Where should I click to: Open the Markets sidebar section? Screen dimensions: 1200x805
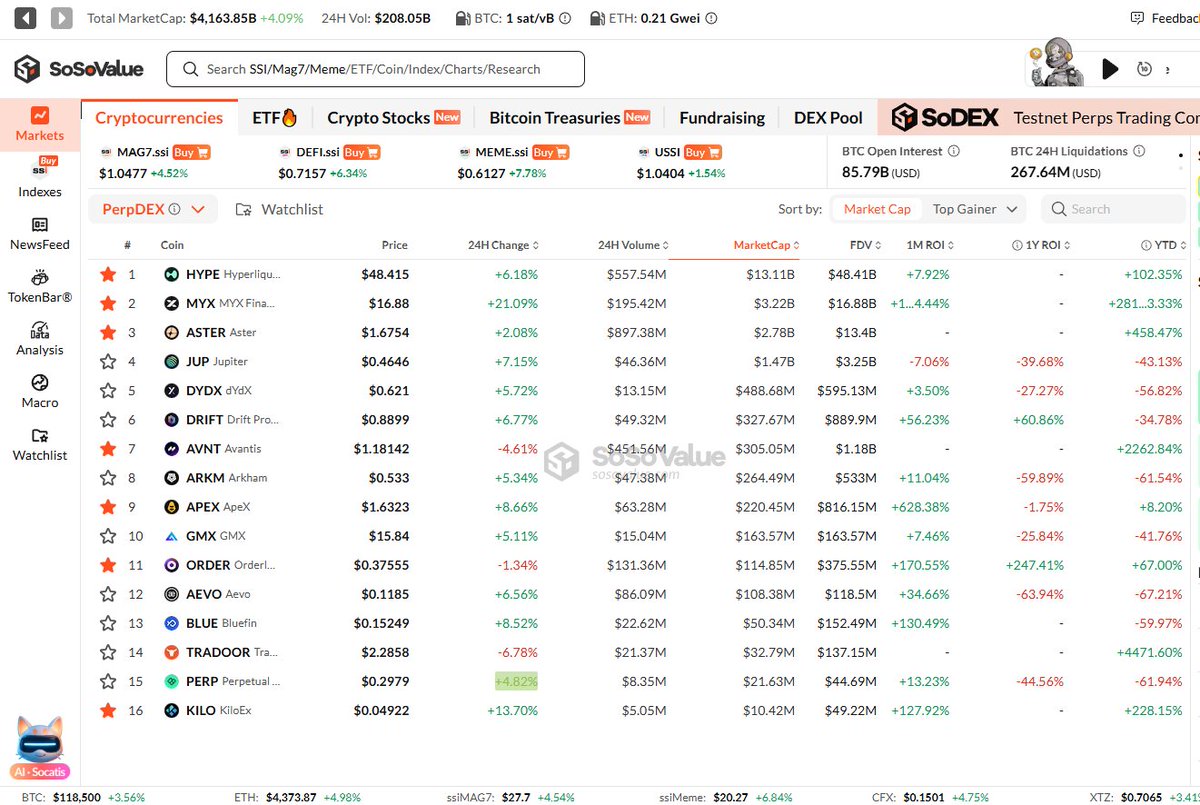(x=40, y=125)
